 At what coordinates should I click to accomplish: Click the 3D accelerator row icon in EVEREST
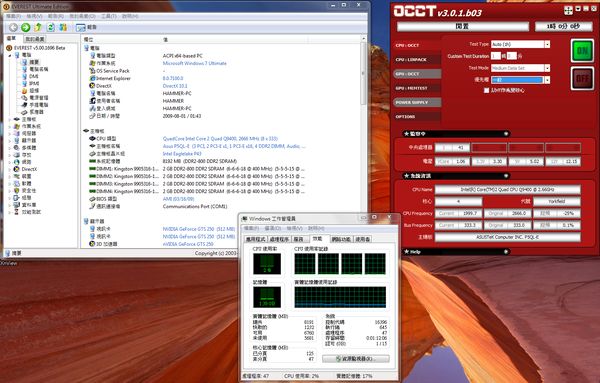92,244
